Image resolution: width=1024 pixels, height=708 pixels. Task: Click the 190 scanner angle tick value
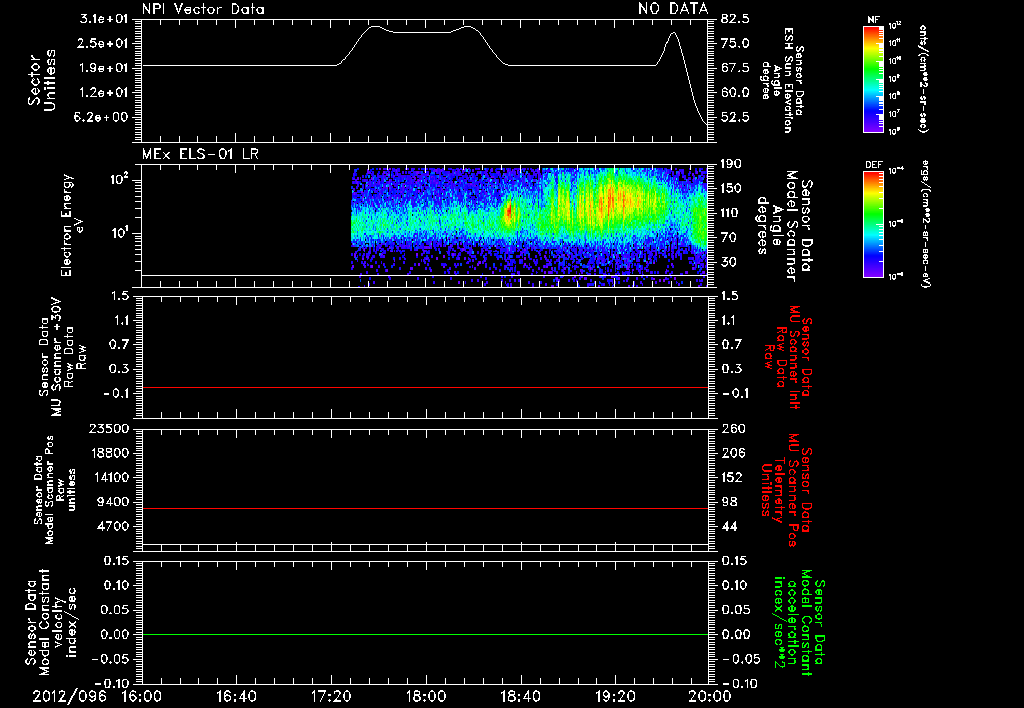pos(731,164)
